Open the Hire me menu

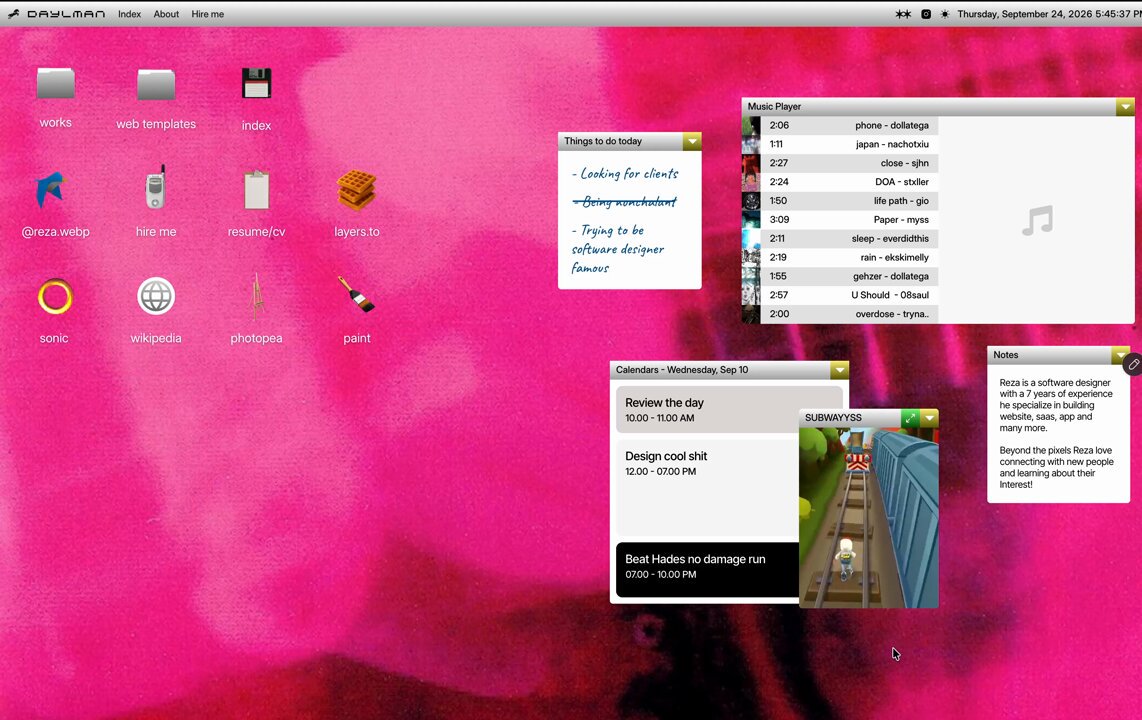point(208,14)
